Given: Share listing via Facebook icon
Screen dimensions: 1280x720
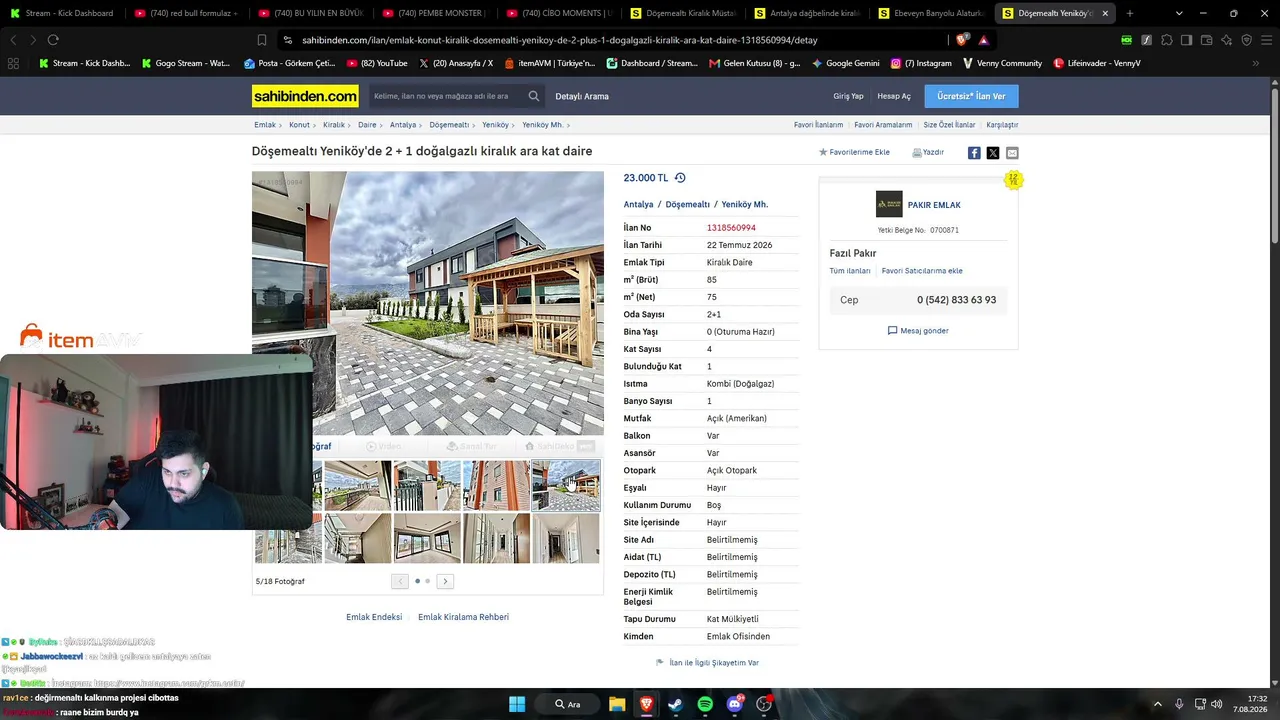Looking at the screenshot, I should 974,153.
